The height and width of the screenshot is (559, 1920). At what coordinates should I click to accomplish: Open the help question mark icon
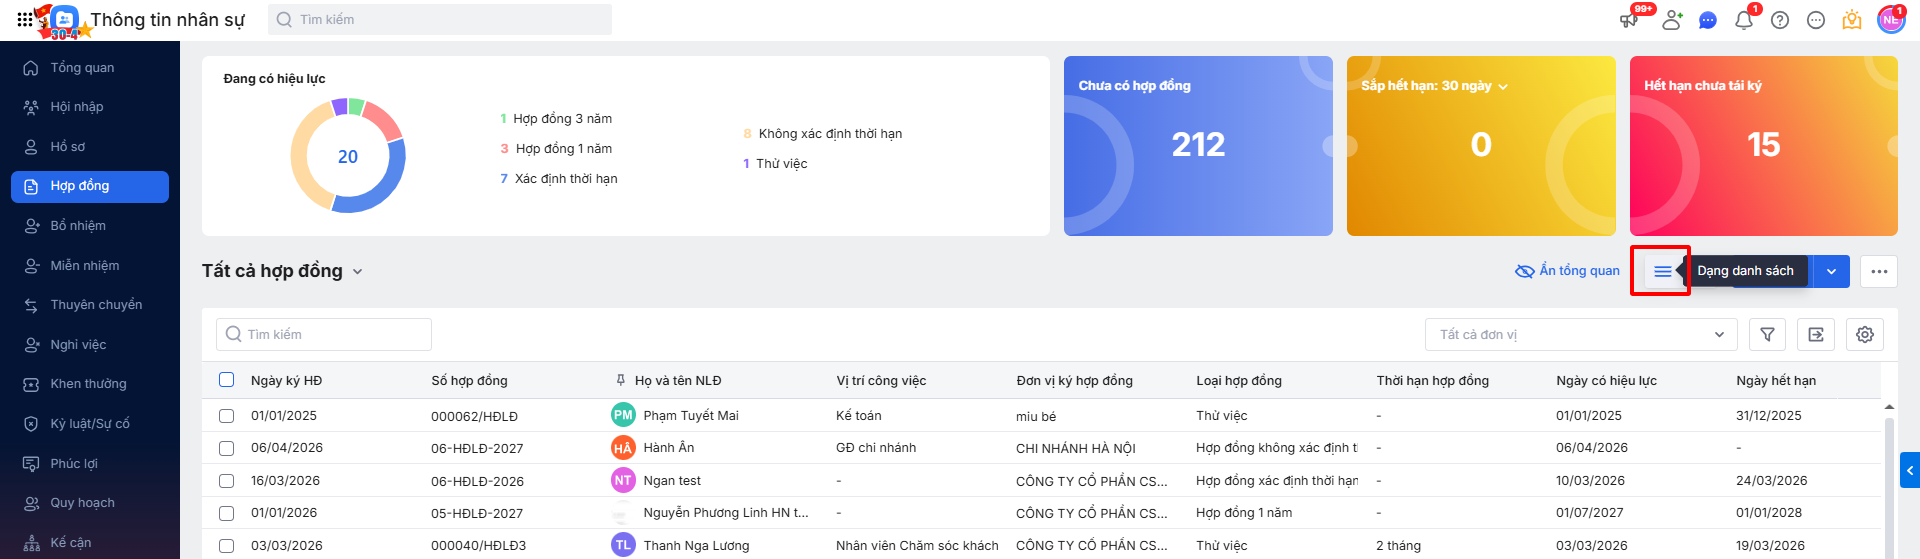[1780, 20]
